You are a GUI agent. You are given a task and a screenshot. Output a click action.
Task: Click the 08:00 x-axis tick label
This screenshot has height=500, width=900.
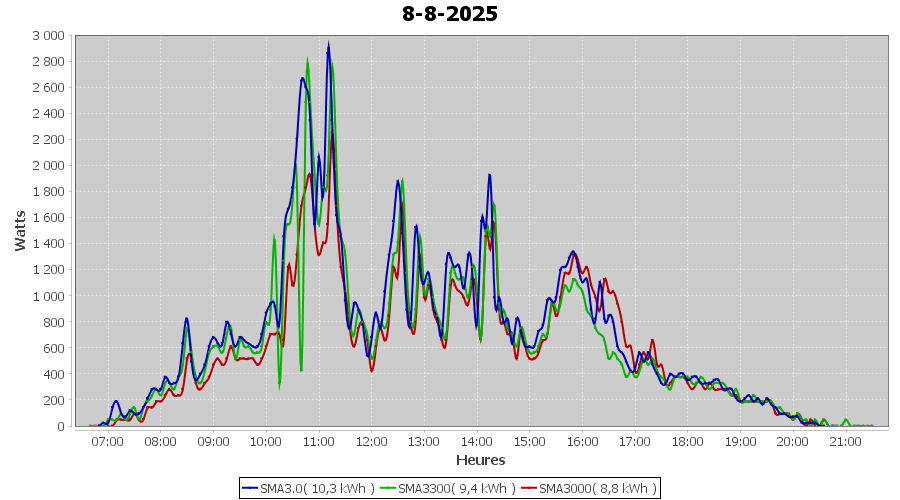click(x=160, y=442)
